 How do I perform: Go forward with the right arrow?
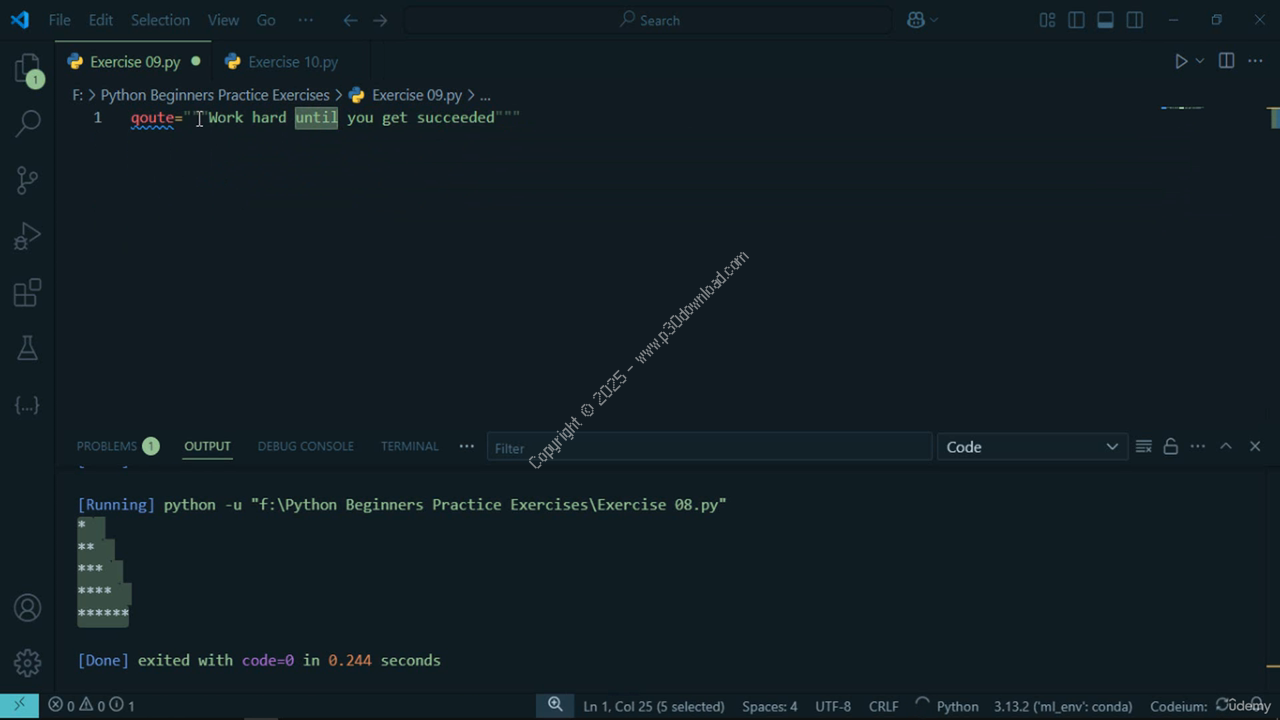tap(380, 20)
